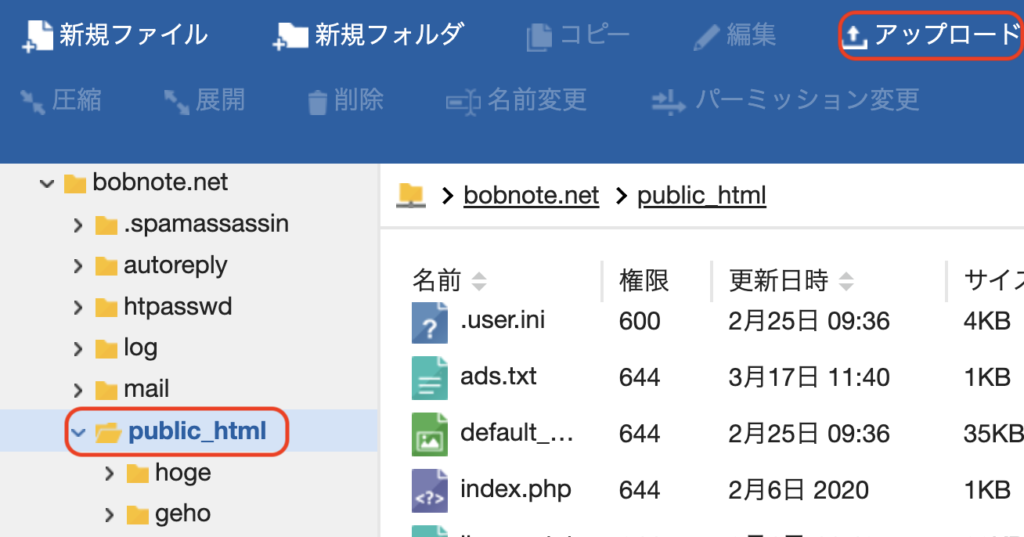Click the geho folder icon
This screenshot has height=537, width=1024.
coord(137,515)
